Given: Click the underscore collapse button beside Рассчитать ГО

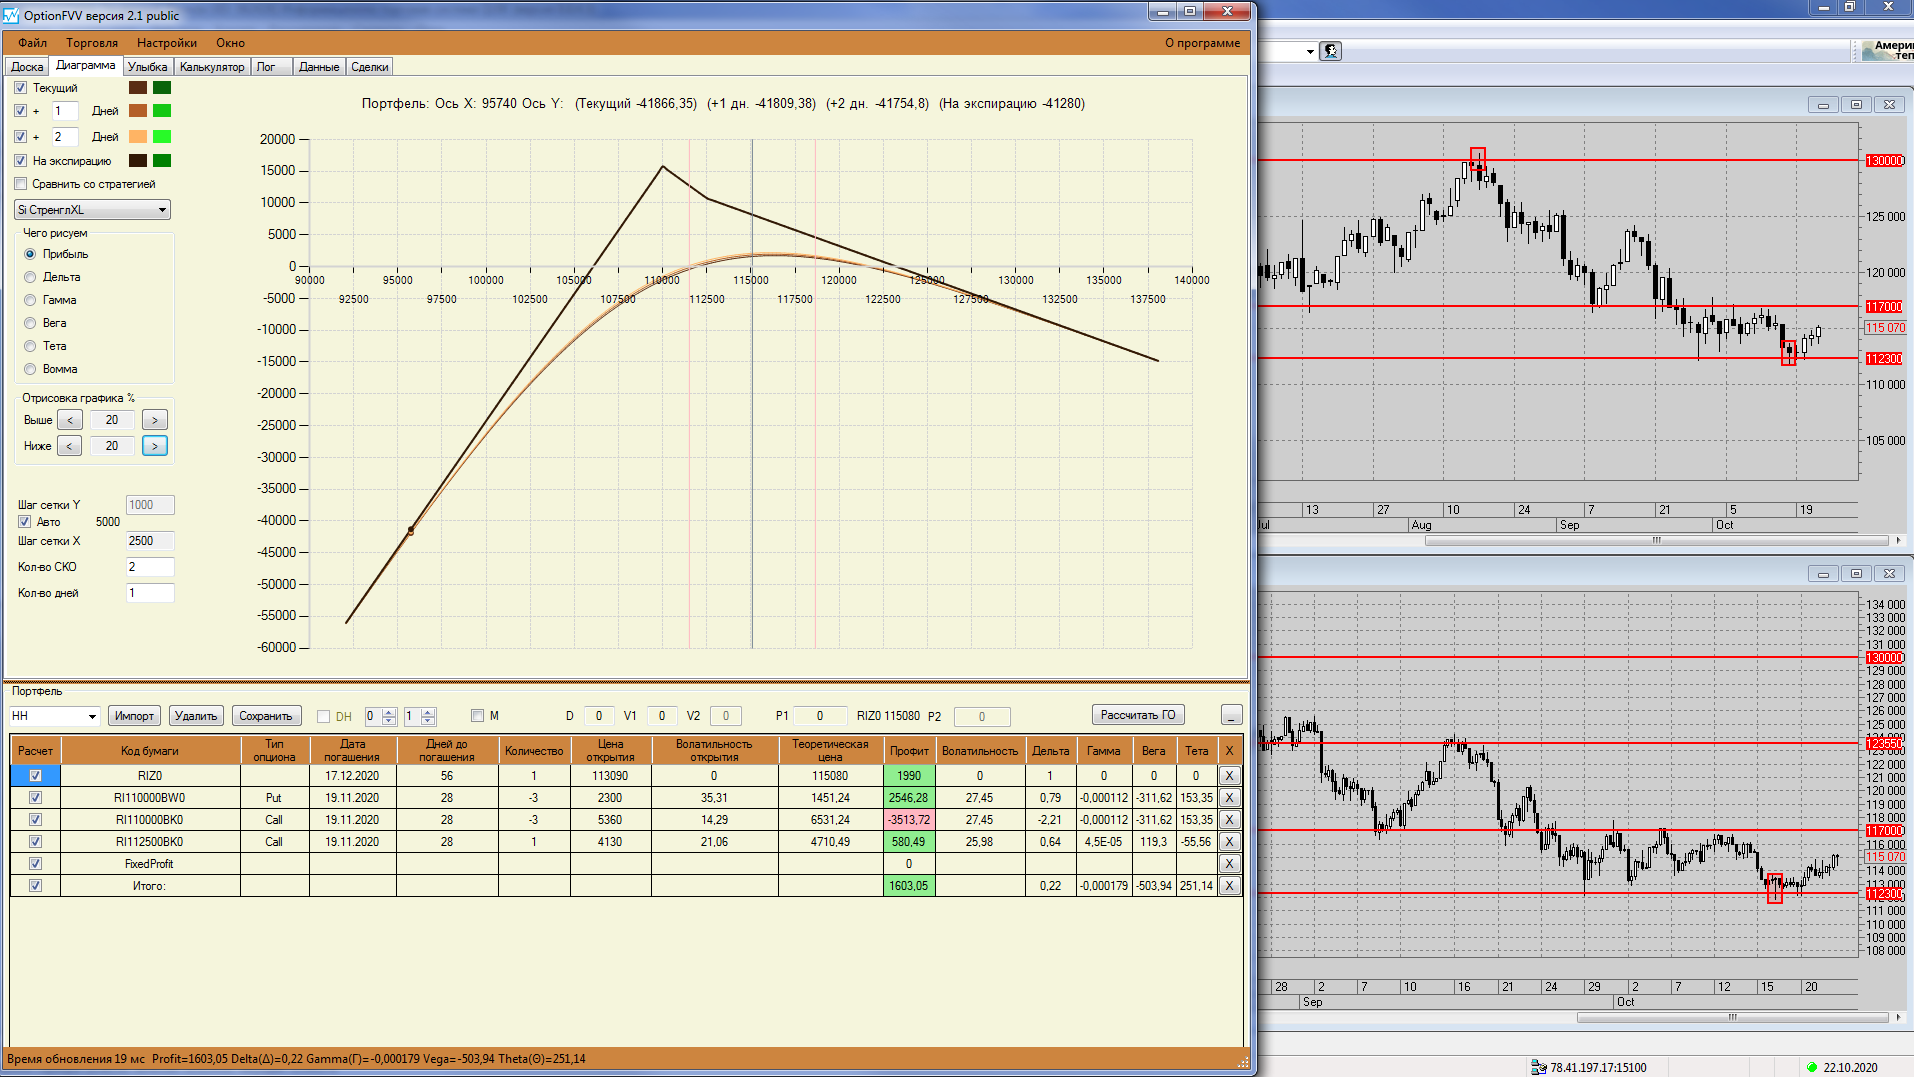Looking at the screenshot, I should tap(1232, 715).
